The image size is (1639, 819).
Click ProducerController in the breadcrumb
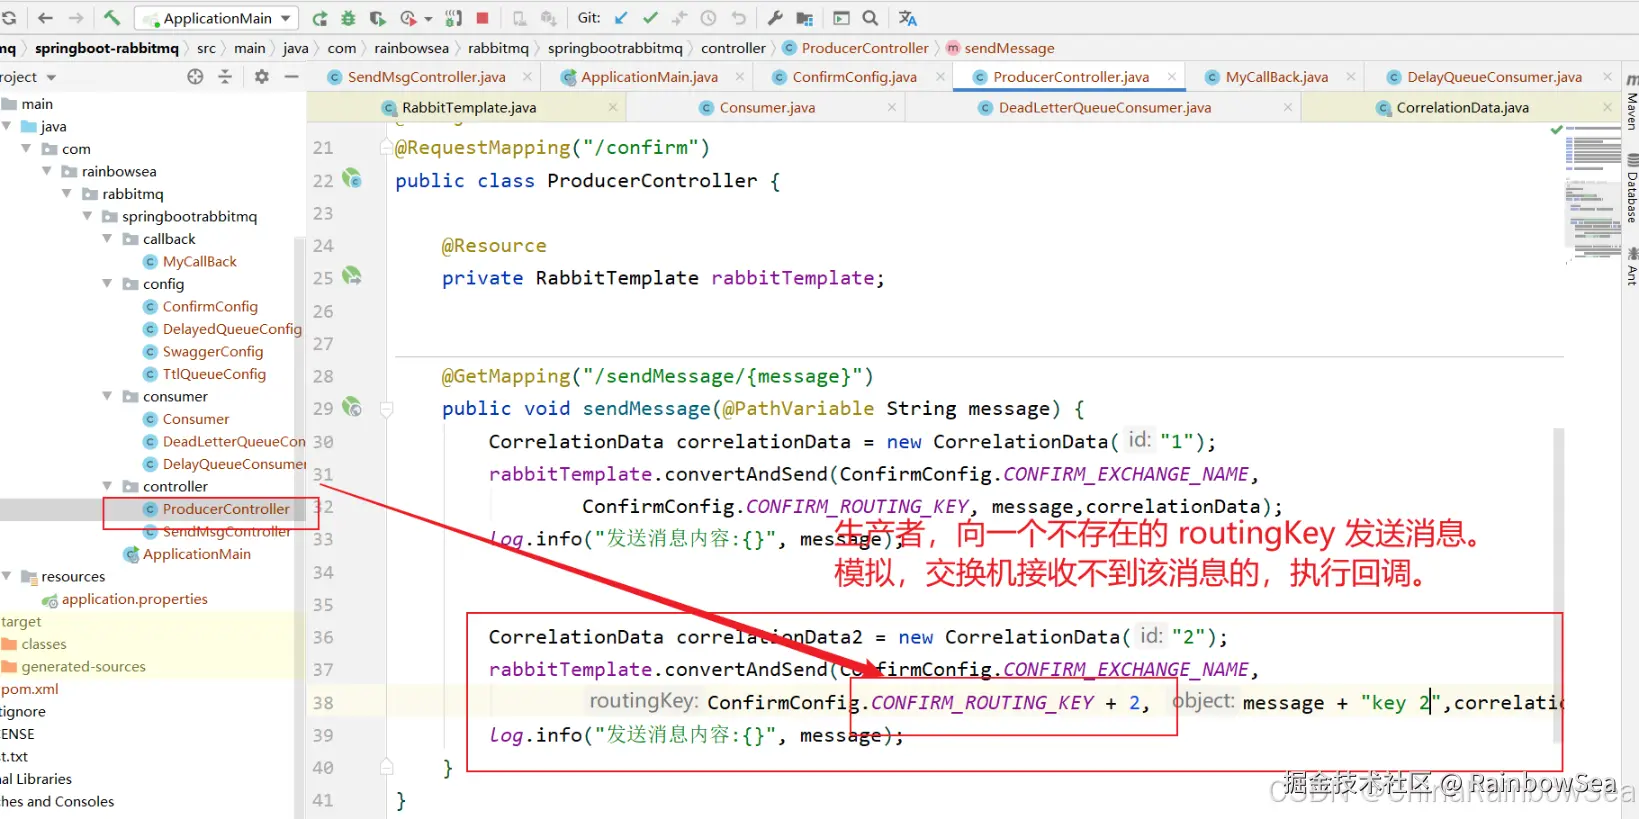[855, 48]
